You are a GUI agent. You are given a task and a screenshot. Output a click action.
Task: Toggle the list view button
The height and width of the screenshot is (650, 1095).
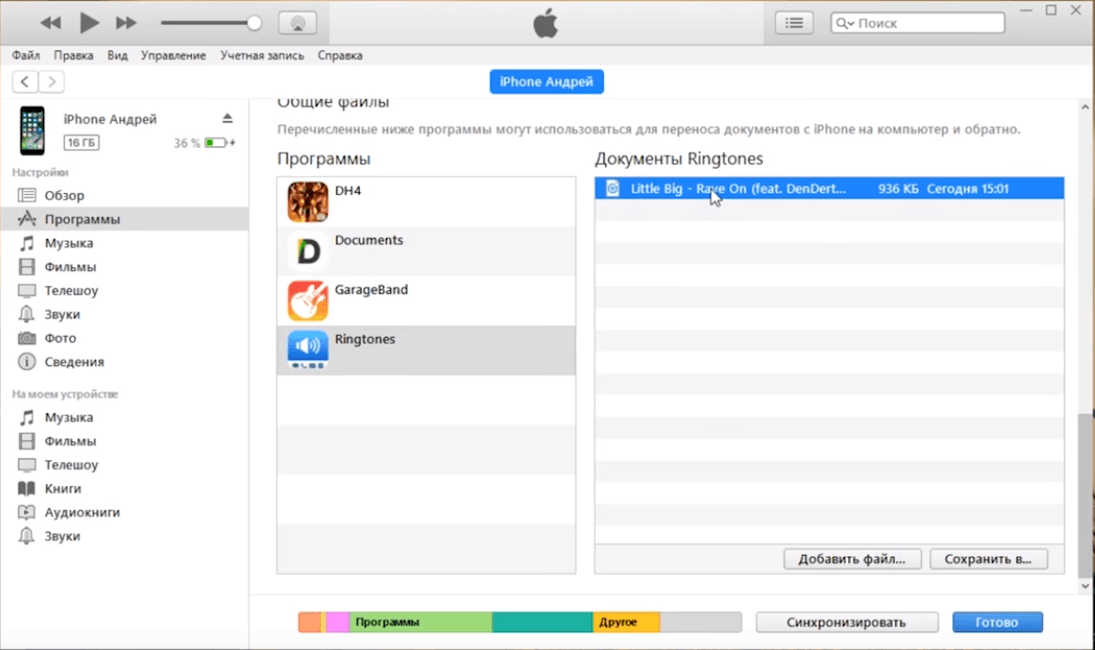[x=794, y=23]
